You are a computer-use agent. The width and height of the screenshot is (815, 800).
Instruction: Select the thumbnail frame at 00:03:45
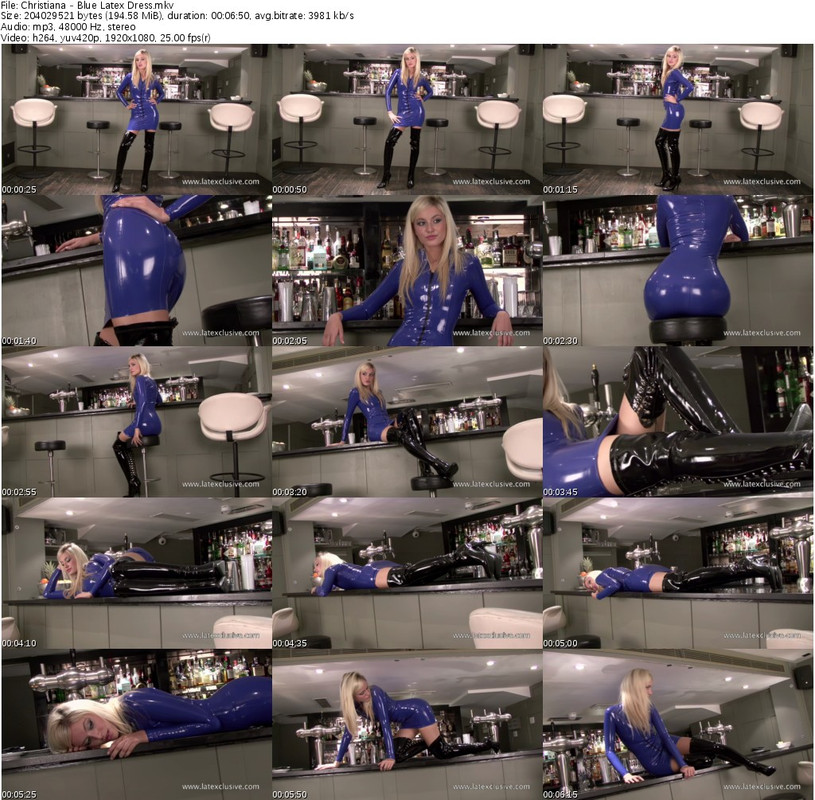pyautogui.click(x=678, y=422)
